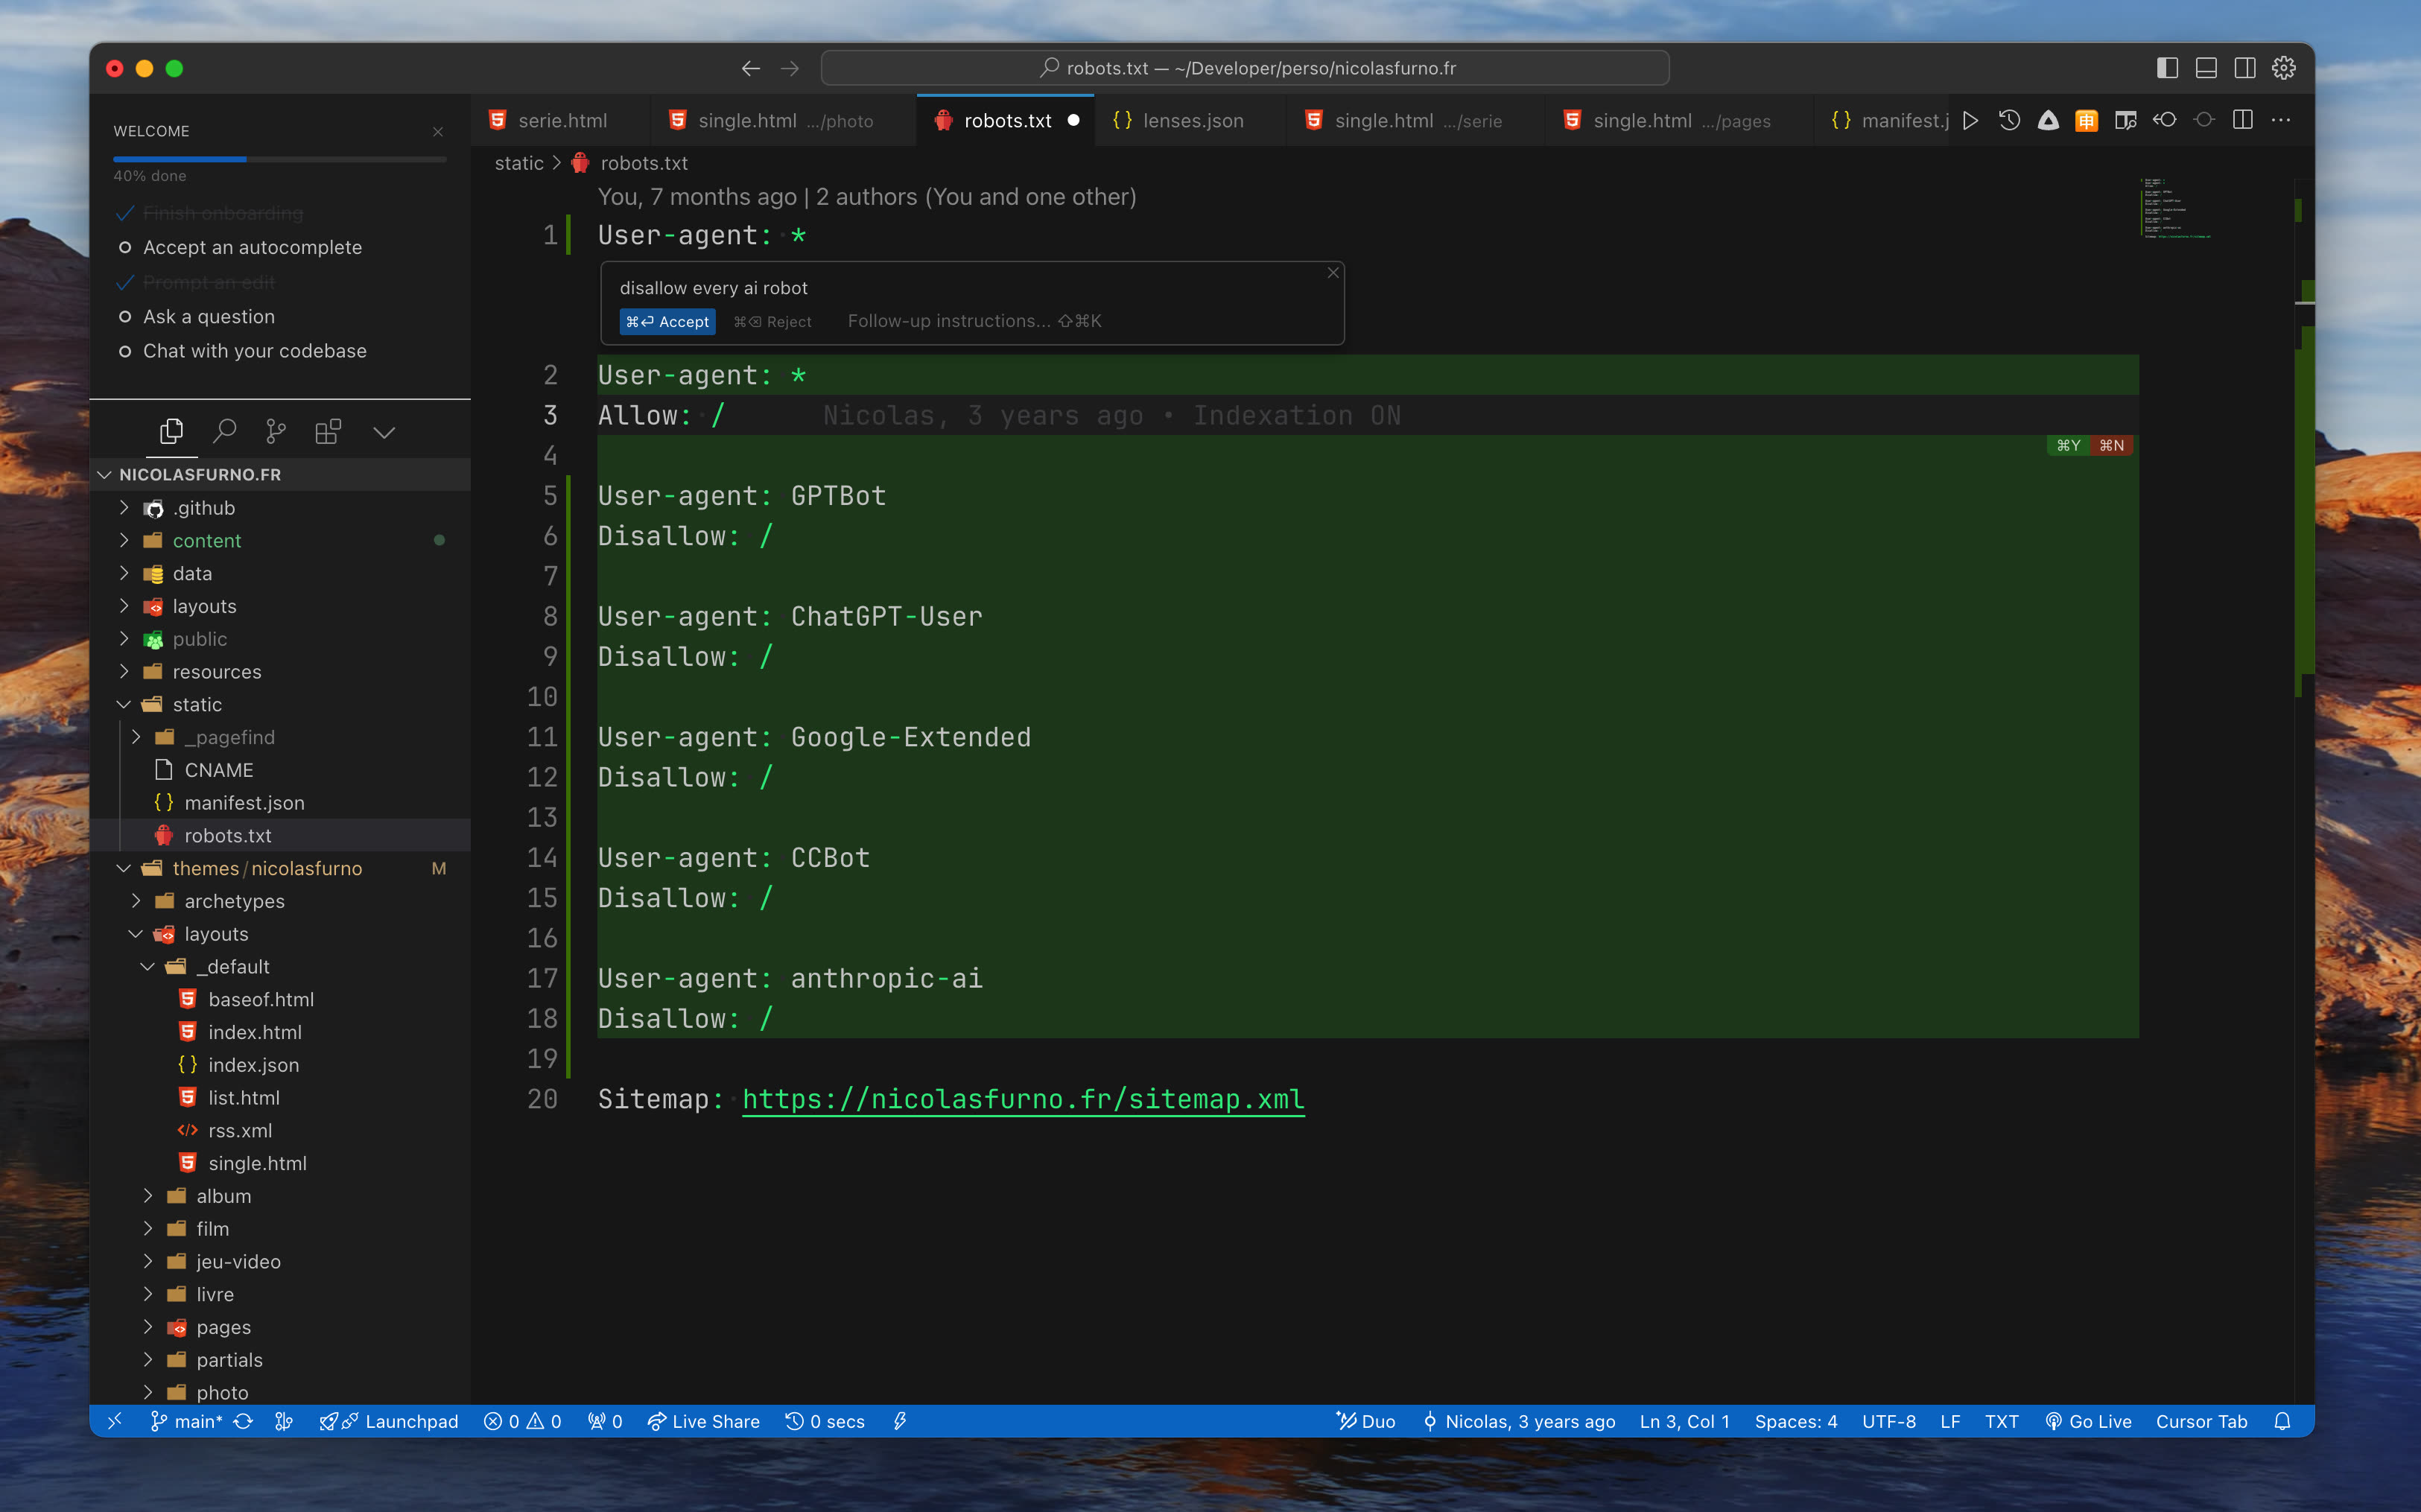Switch to the serie.html tab
The image size is (2421, 1512).
(562, 120)
